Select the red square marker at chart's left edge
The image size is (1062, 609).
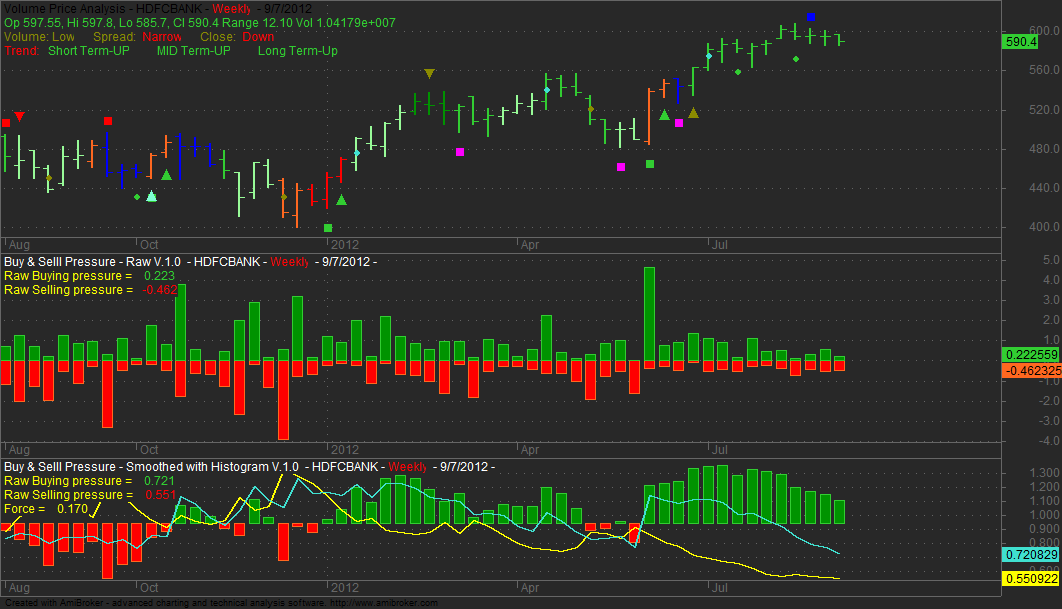tap(6, 123)
